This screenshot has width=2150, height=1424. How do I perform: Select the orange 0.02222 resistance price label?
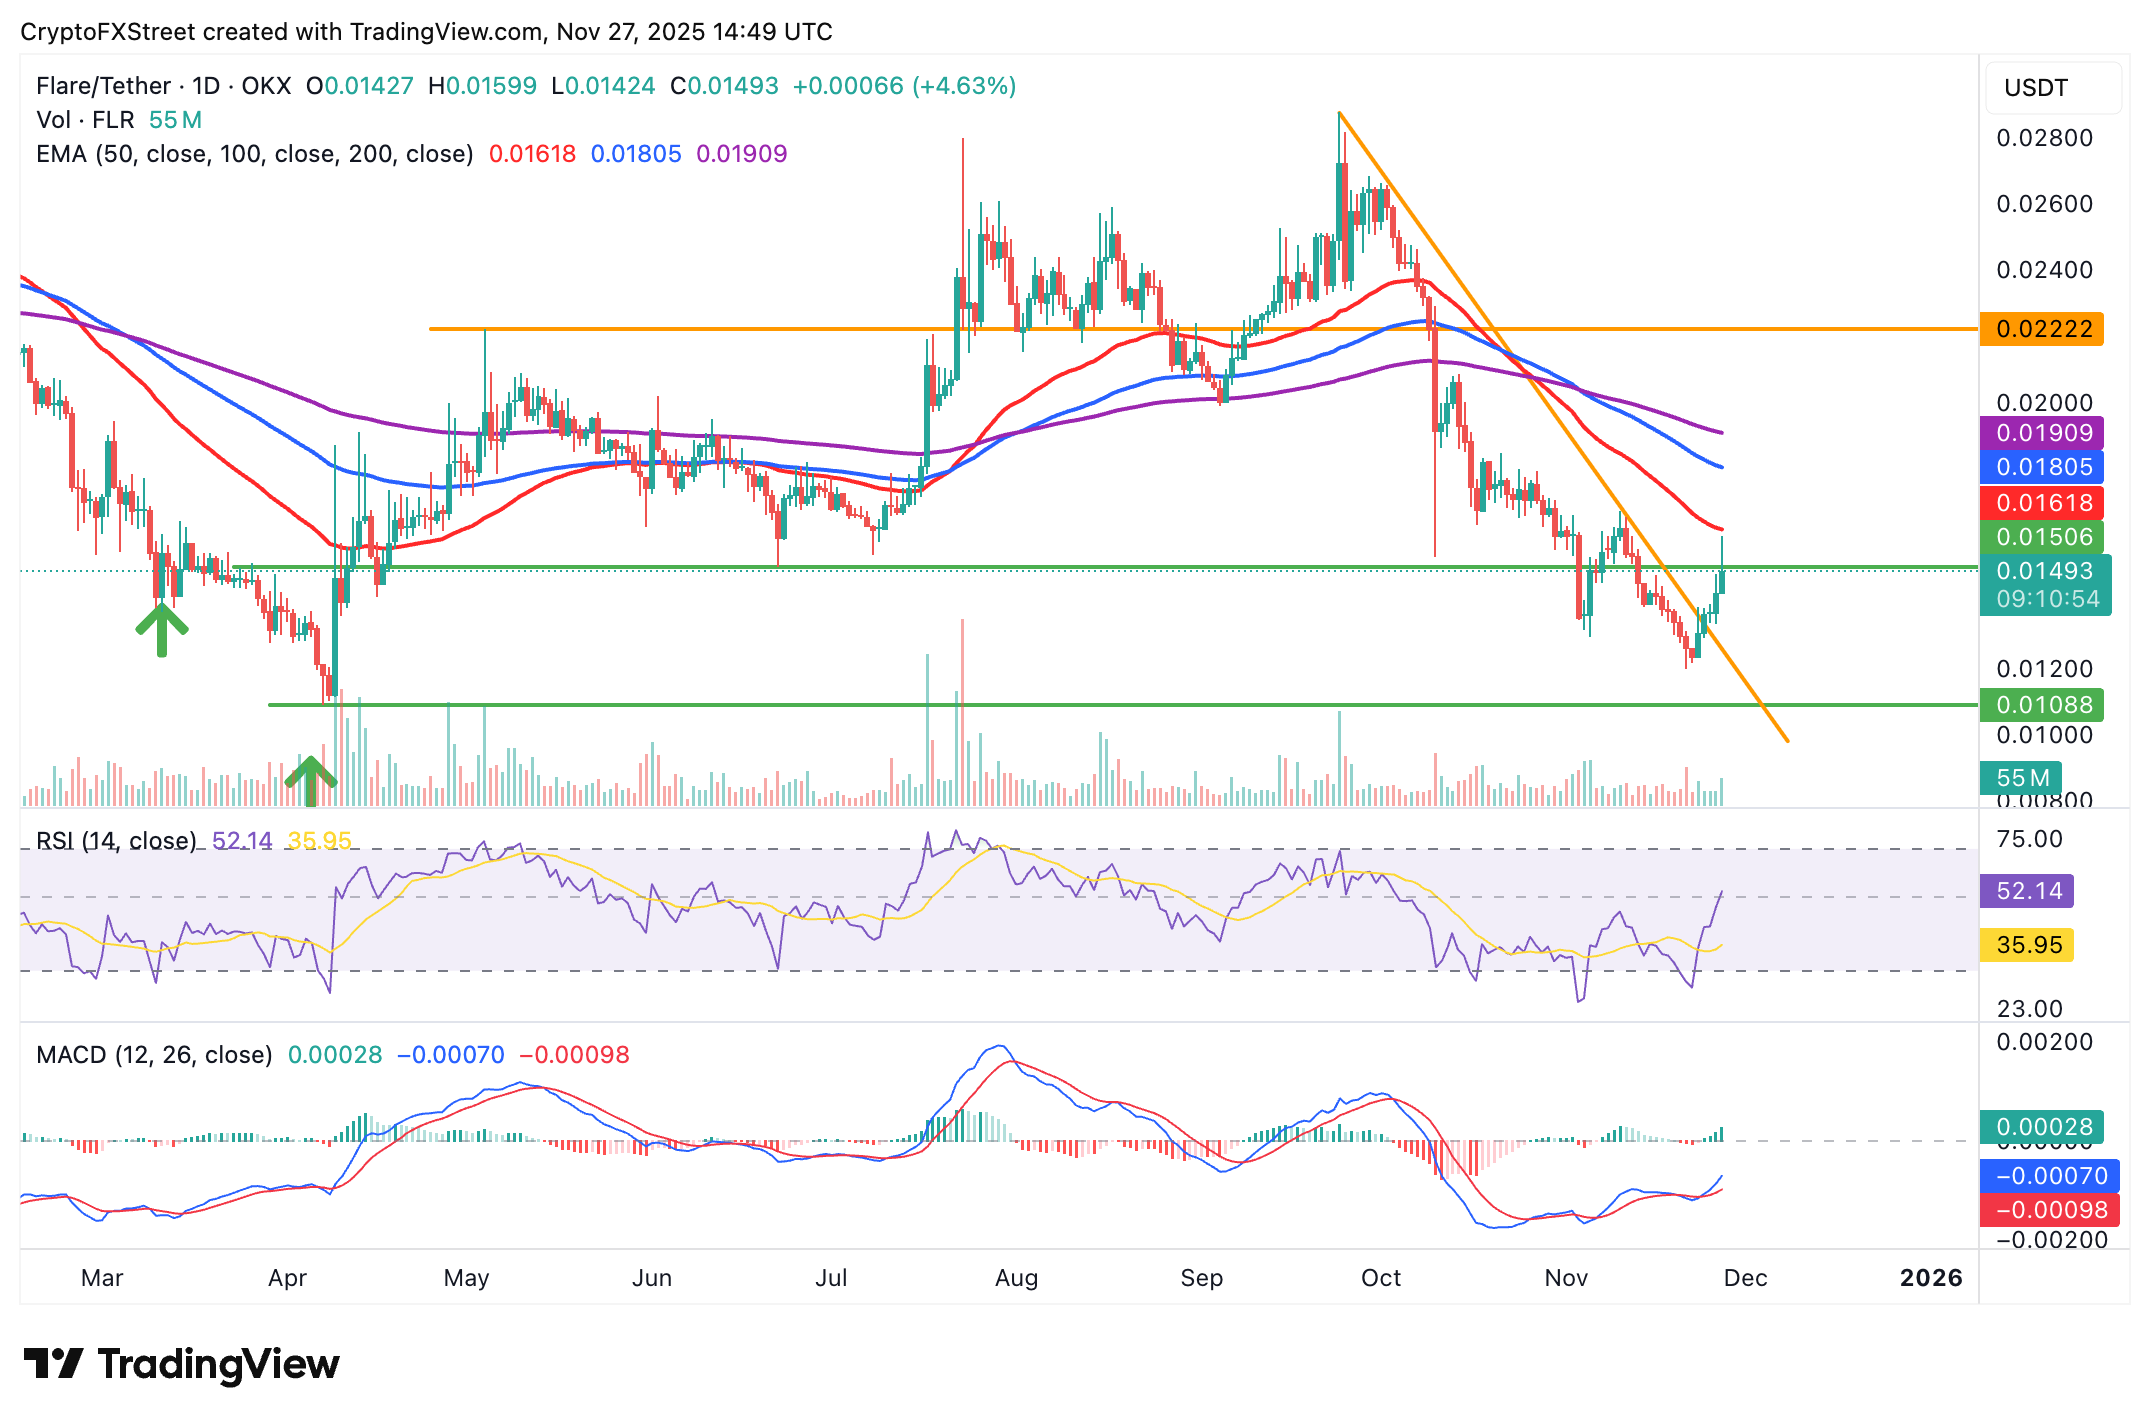2042,329
